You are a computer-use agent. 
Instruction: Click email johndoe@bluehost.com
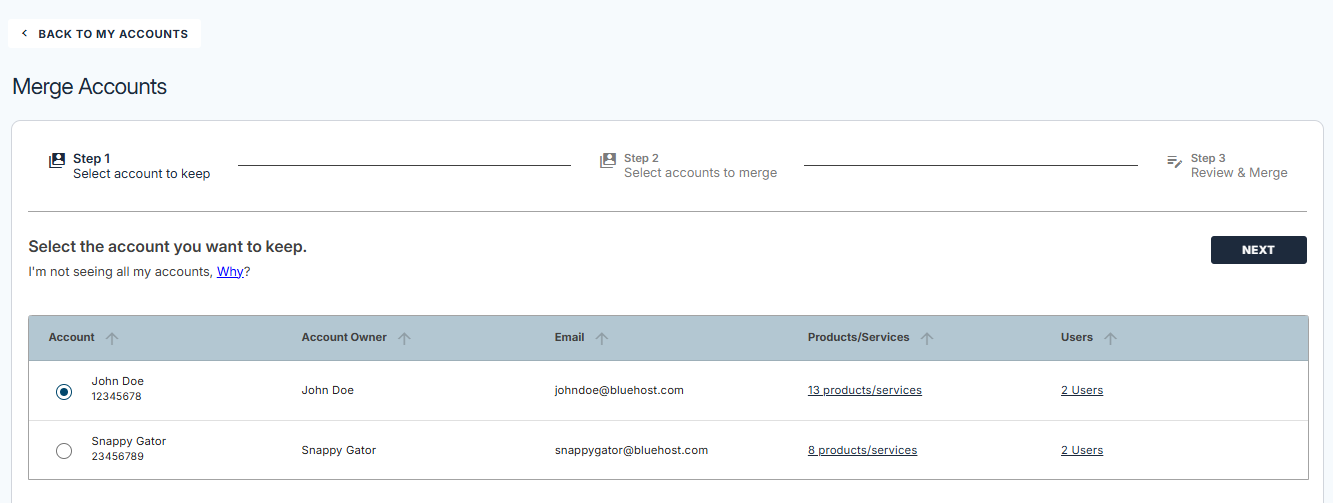click(x=619, y=390)
